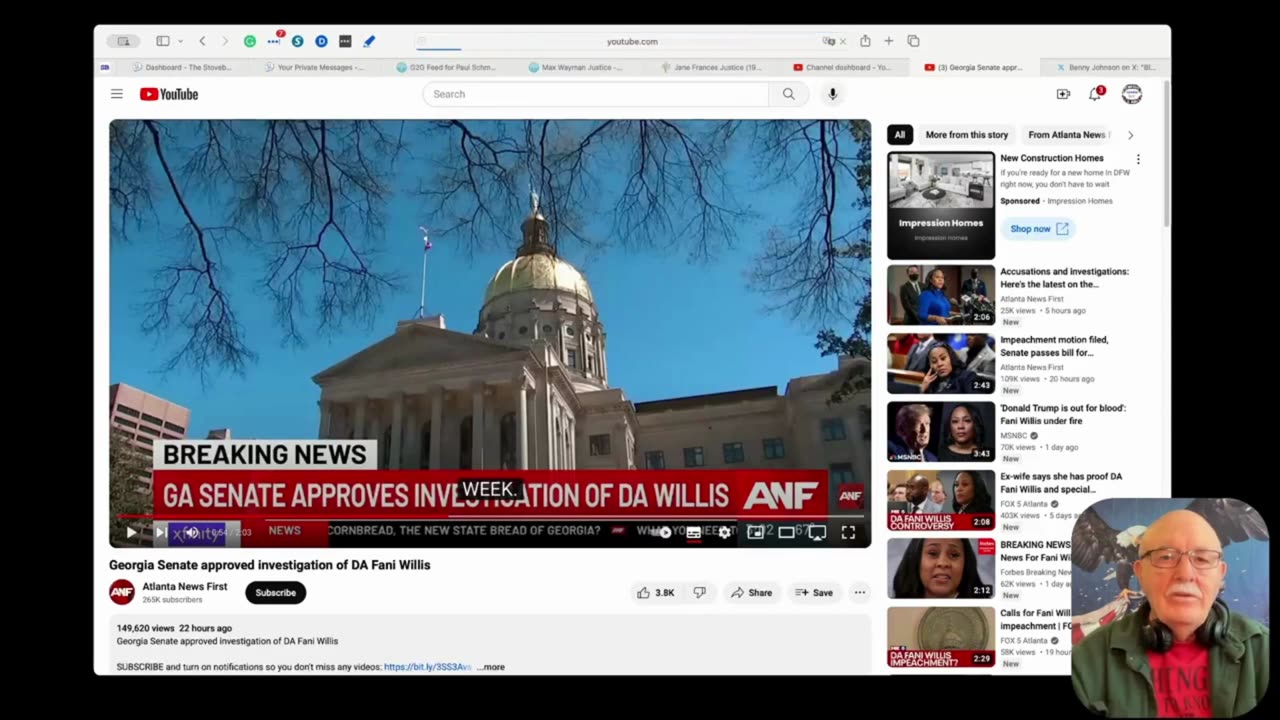Select the All filter chip
The width and height of the screenshot is (1280, 720).
(x=900, y=135)
